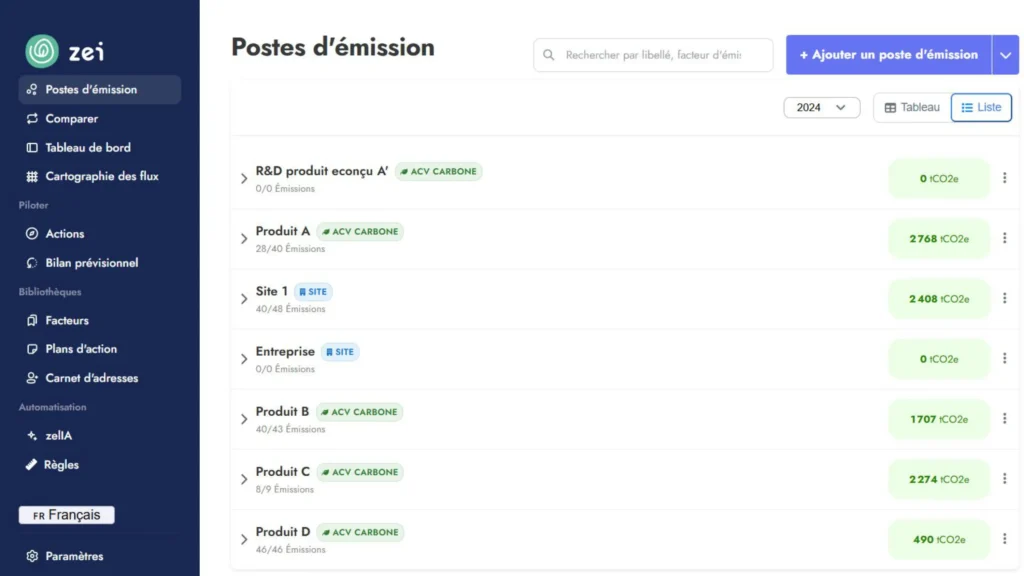
Task: Expand the Site 1 row
Action: click(x=244, y=299)
